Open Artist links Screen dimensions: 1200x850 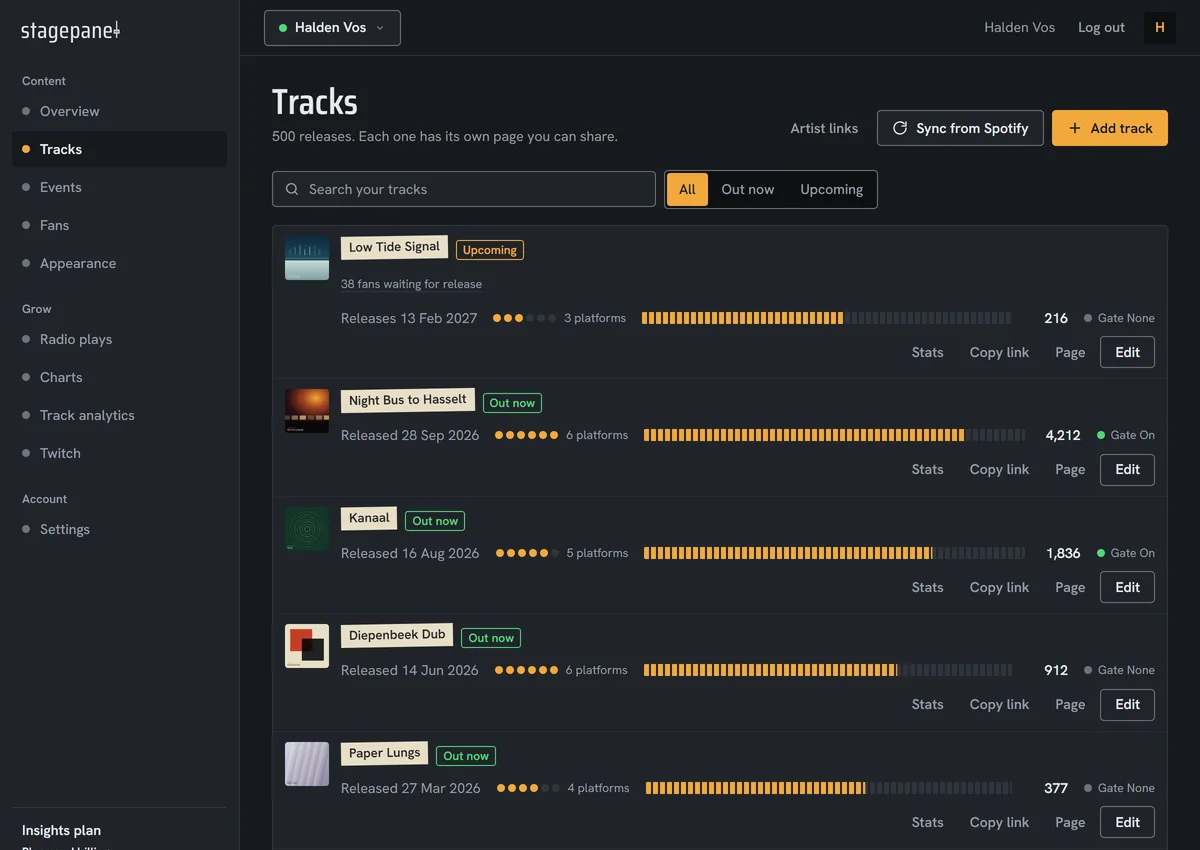point(824,128)
